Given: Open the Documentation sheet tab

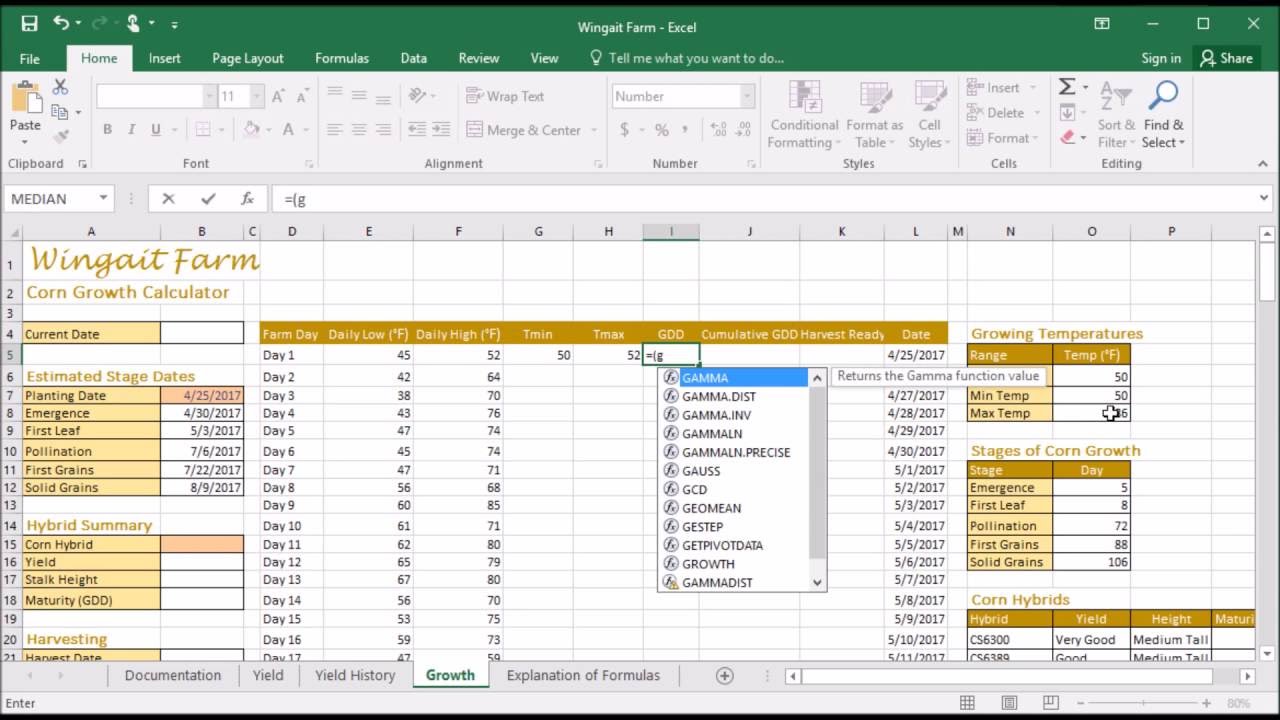Looking at the screenshot, I should 172,675.
